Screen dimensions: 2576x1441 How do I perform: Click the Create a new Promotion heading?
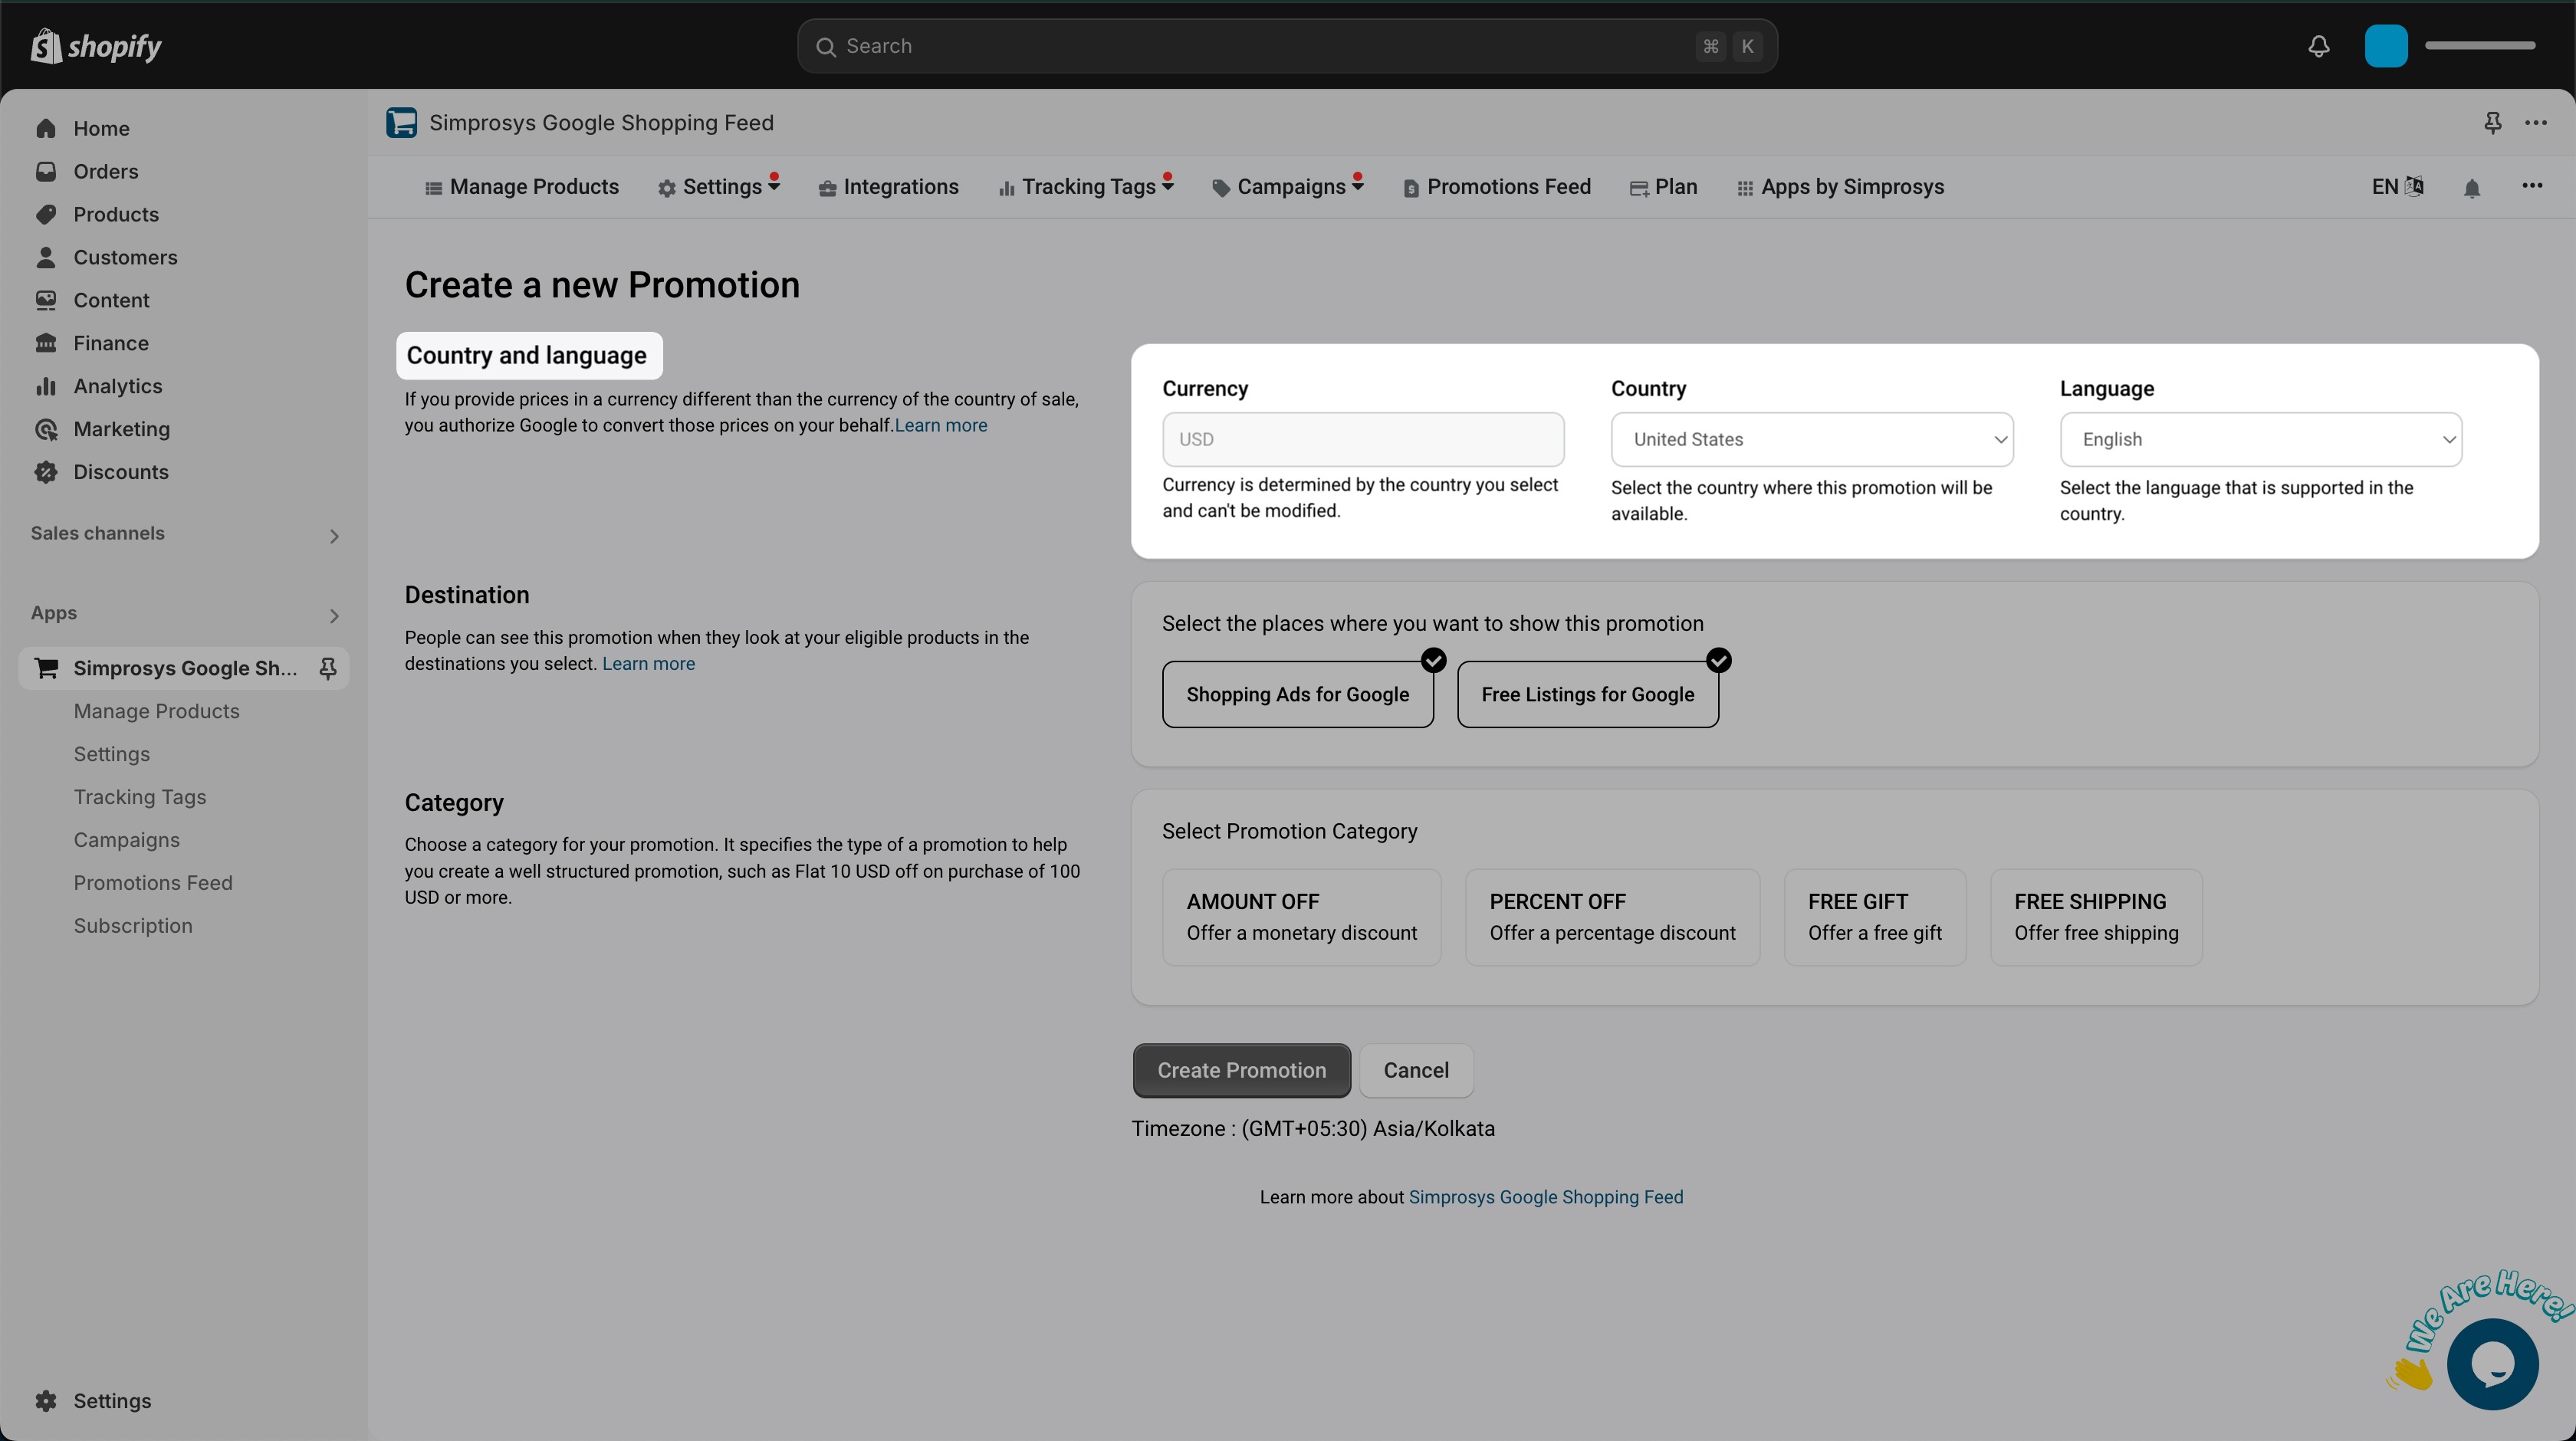[x=602, y=285]
